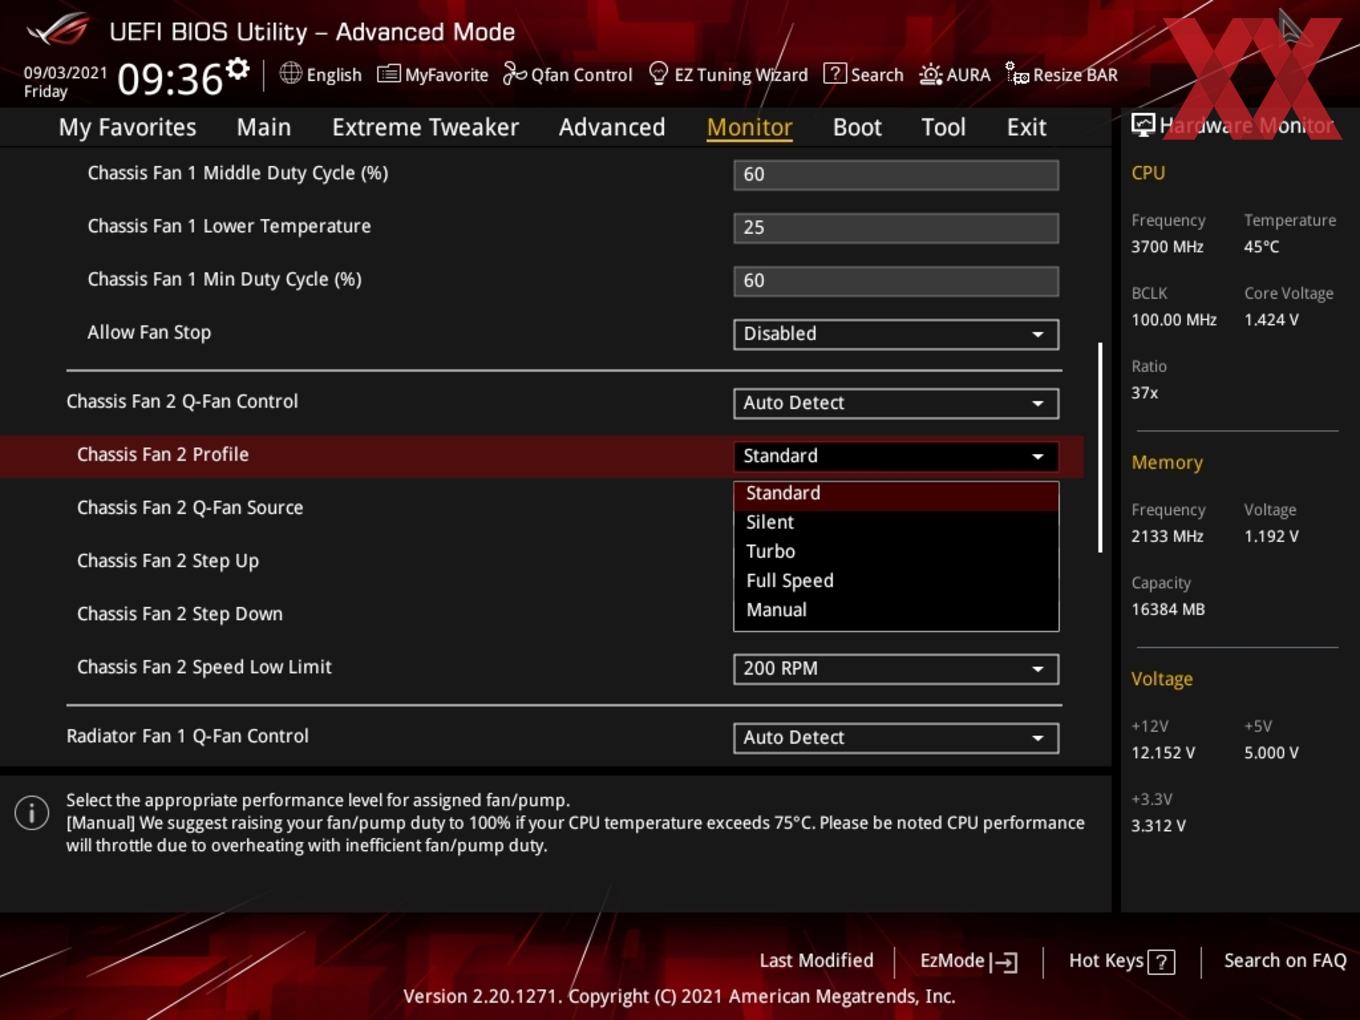The height and width of the screenshot is (1020, 1360).
Task: Click the Last Modified button
Action: pos(816,960)
